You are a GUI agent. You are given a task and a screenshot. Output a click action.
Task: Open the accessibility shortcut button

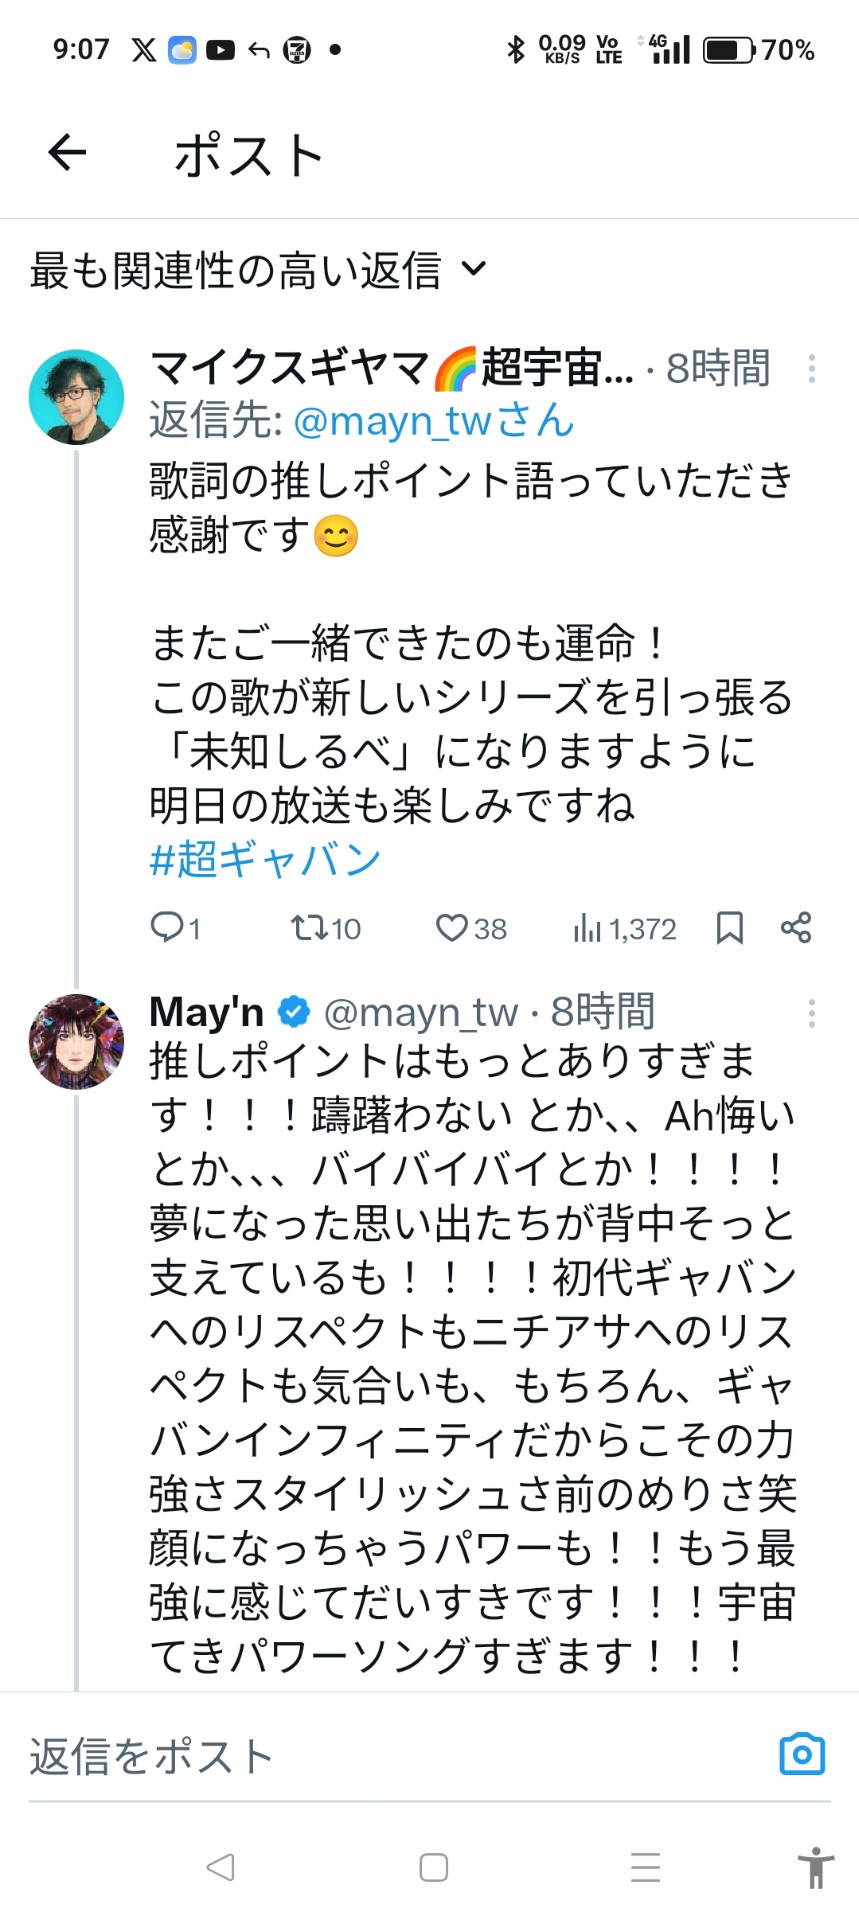(816, 1867)
